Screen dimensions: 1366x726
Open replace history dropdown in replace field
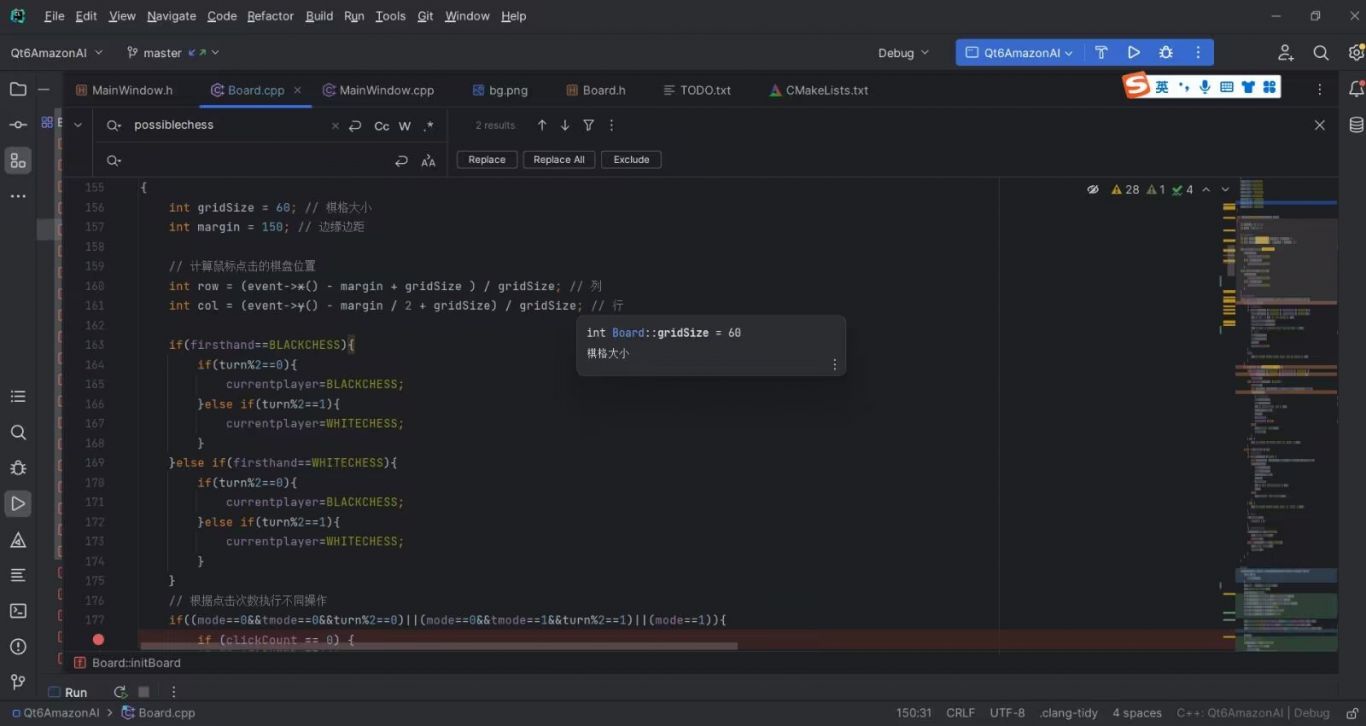pos(114,161)
